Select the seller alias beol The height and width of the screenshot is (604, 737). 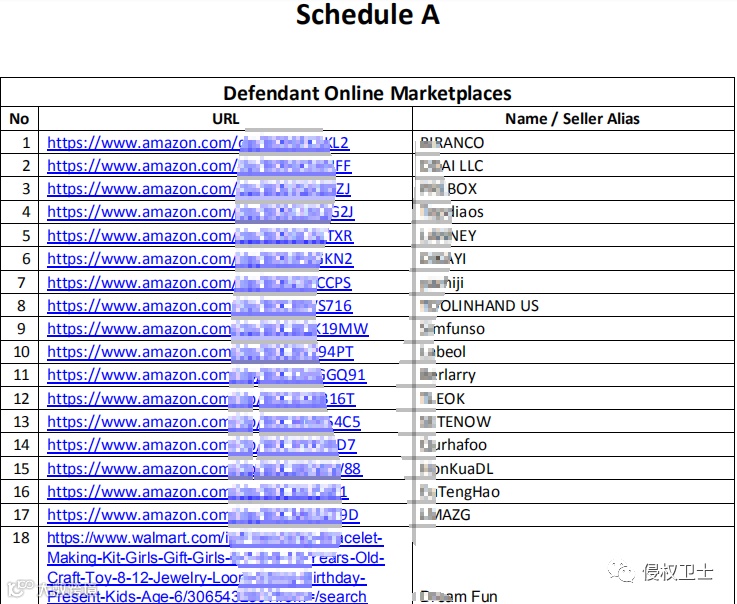[442, 352]
